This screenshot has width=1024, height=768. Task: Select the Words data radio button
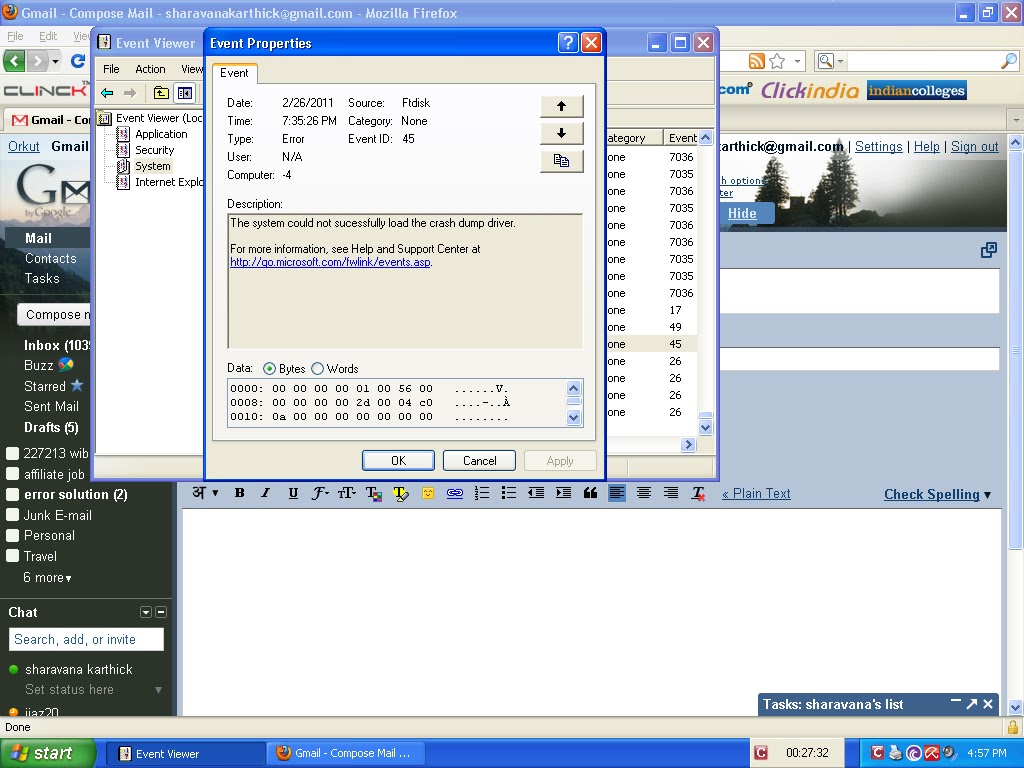[317, 368]
